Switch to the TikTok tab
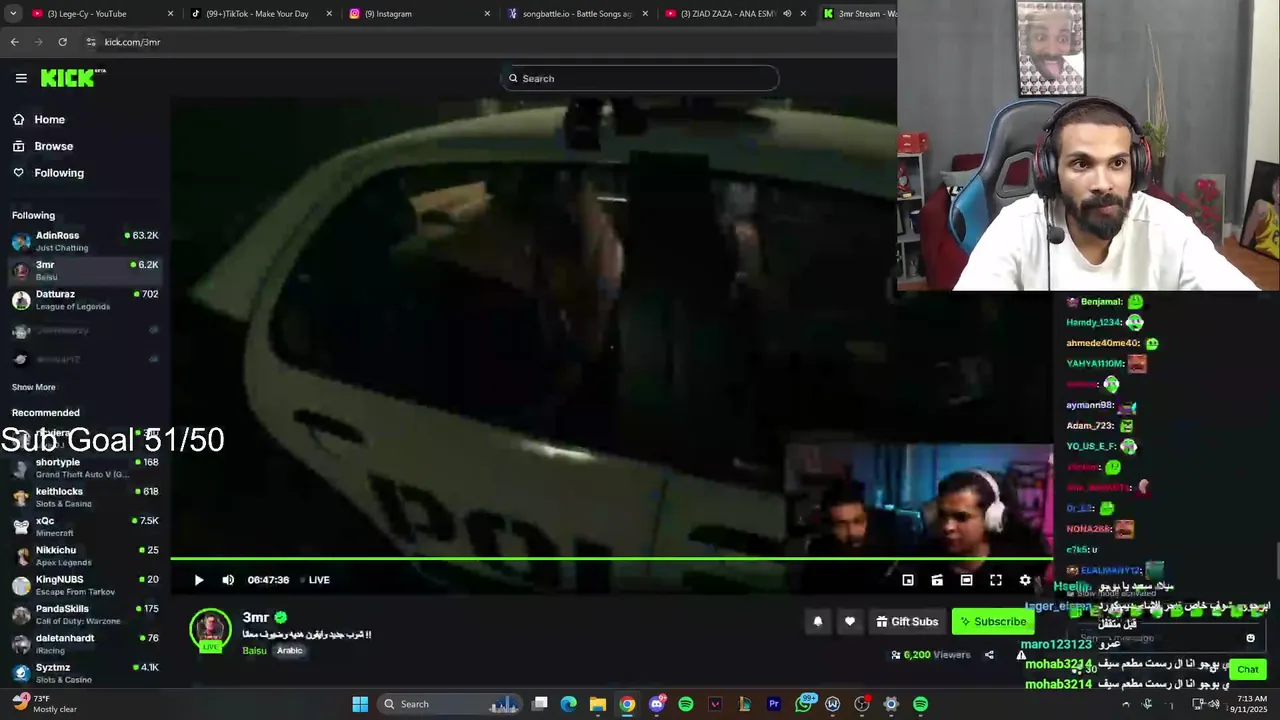 pos(258,14)
